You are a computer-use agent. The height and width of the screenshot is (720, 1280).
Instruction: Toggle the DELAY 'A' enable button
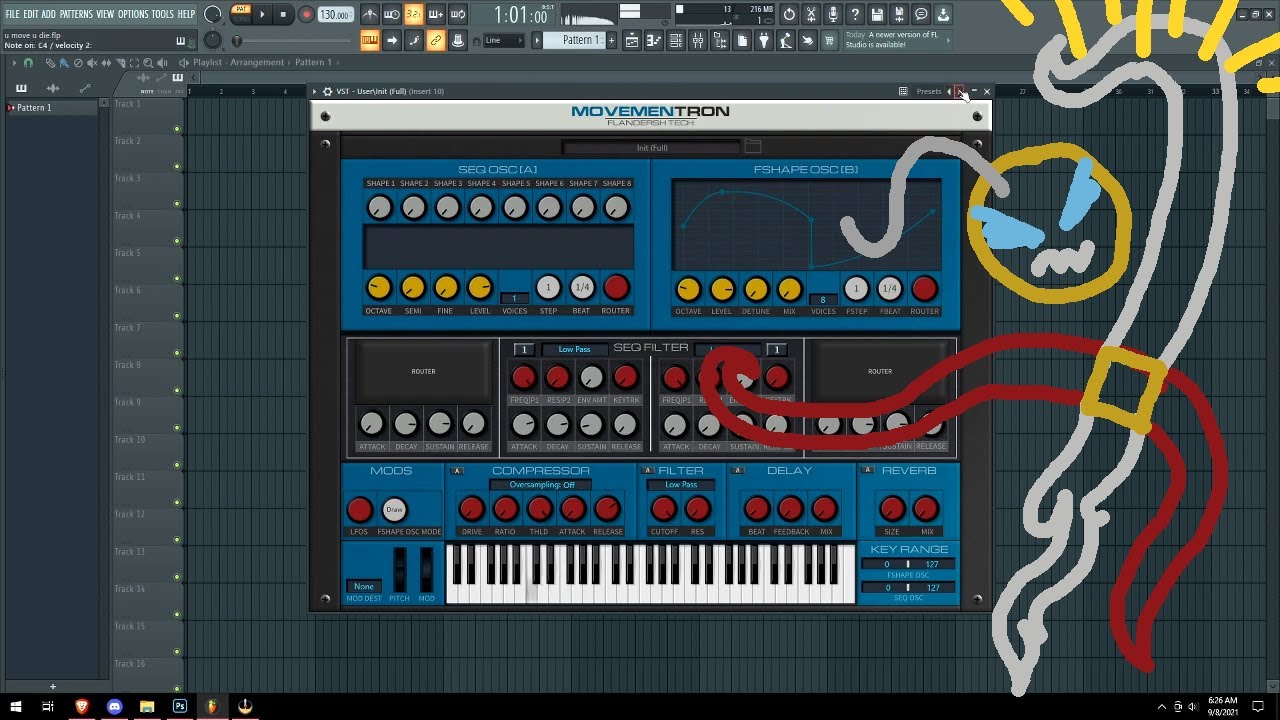(738, 471)
